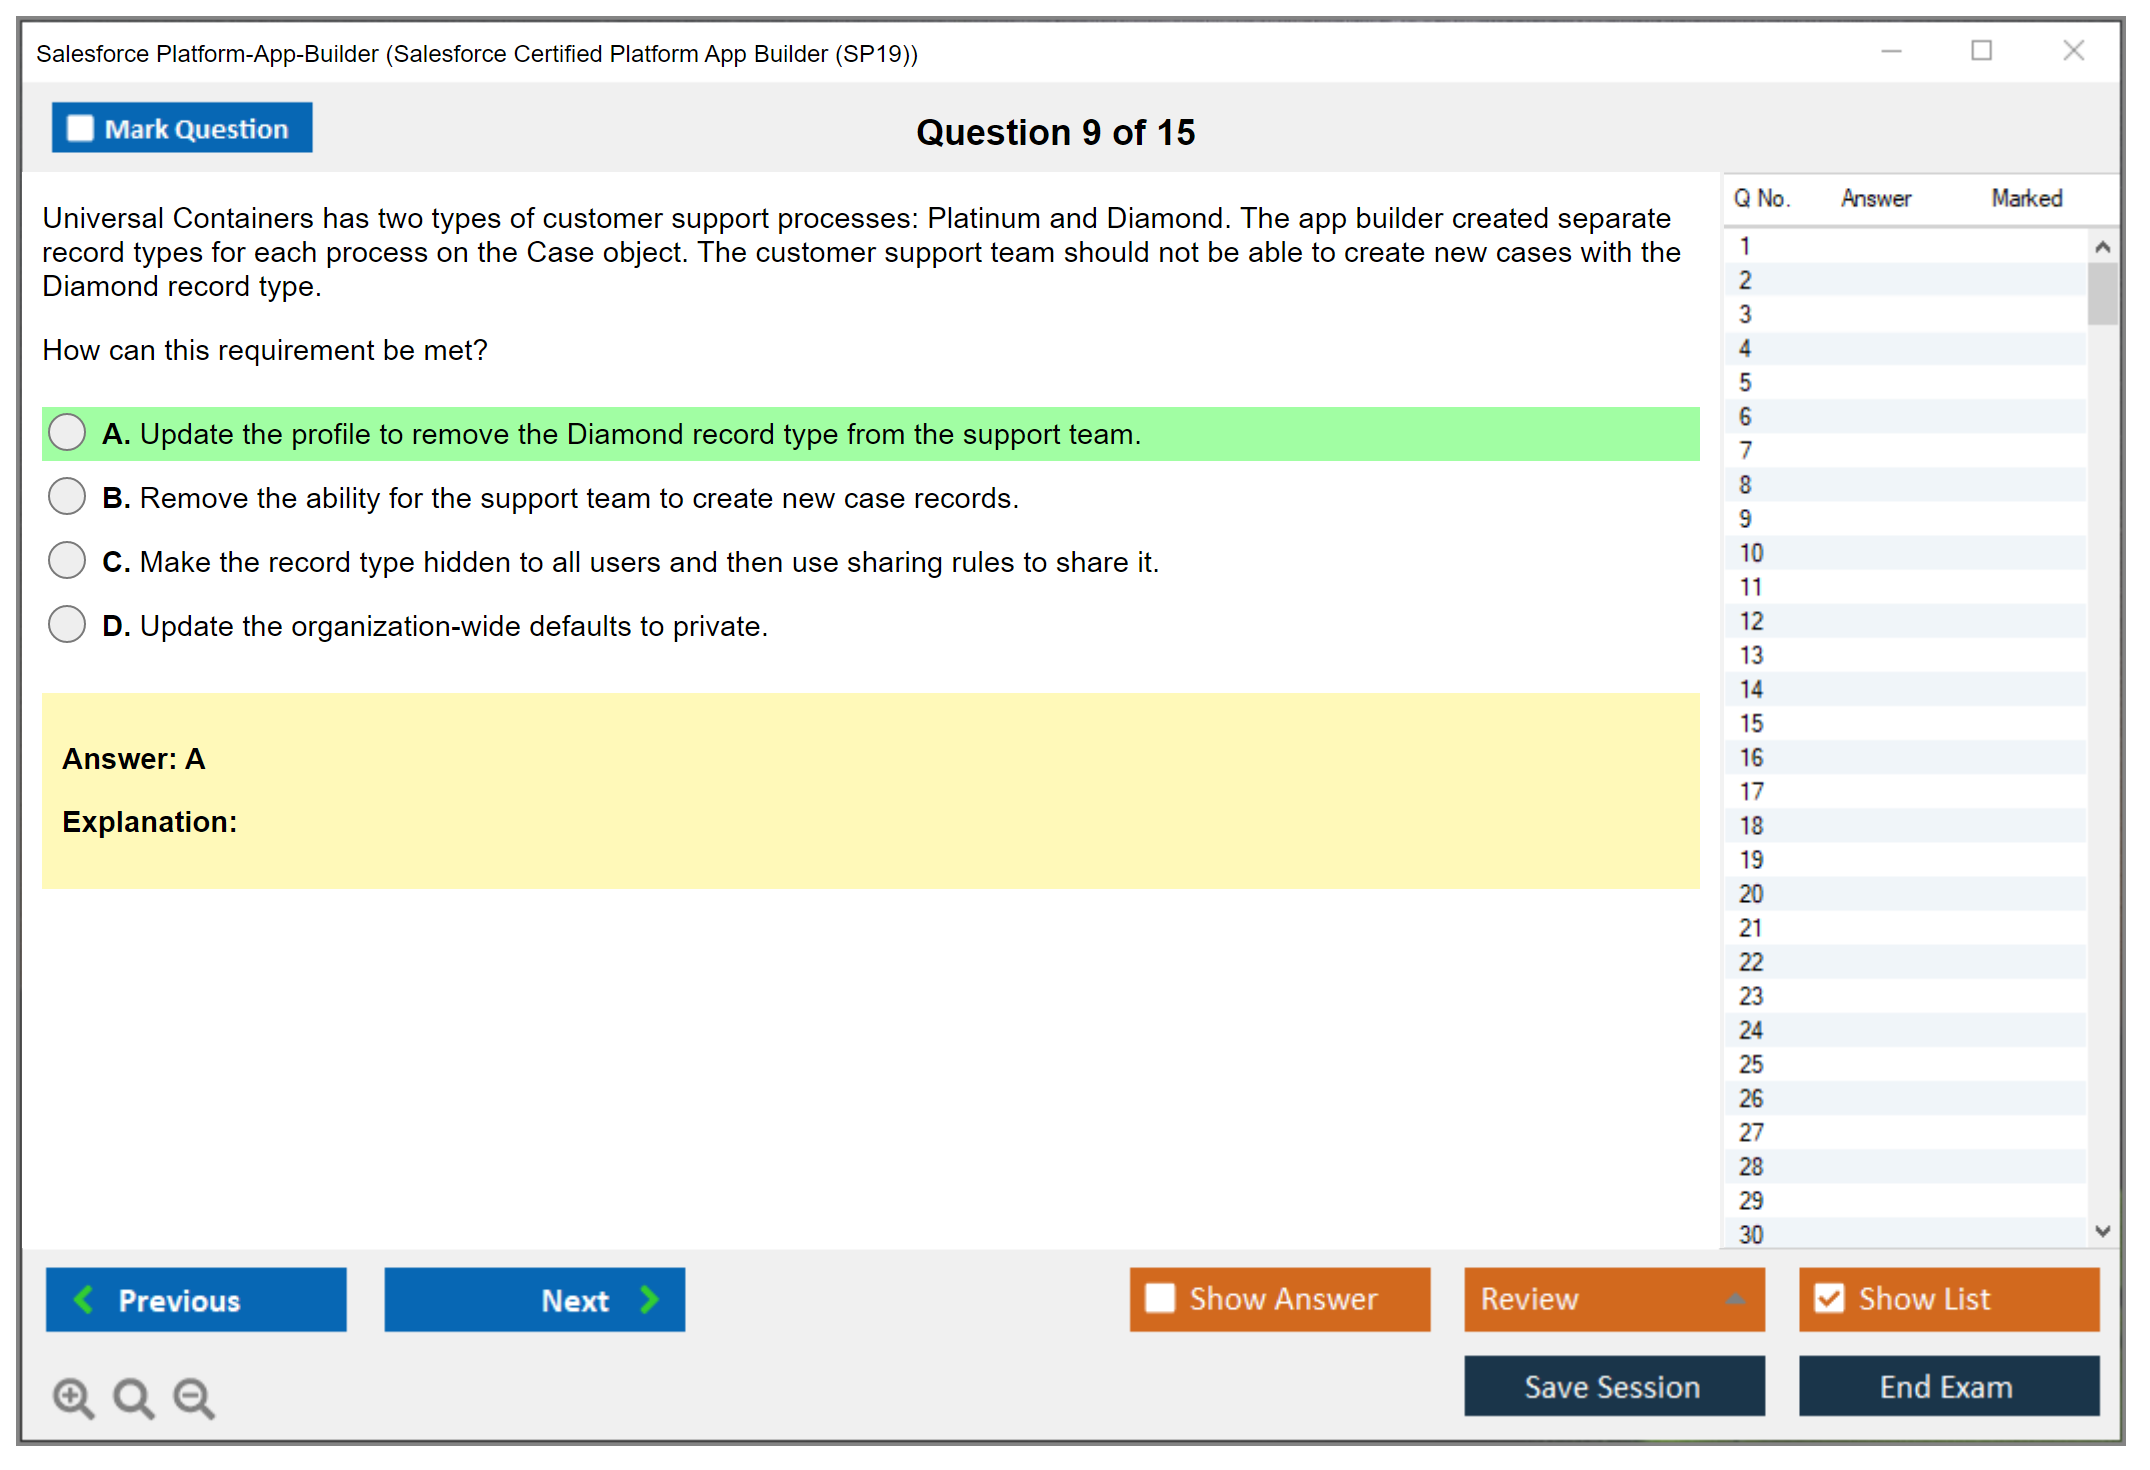Viewport: 2150px width, 1470px height.
Task: Click the zoom out magnifier icon
Action: point(194,1397)
